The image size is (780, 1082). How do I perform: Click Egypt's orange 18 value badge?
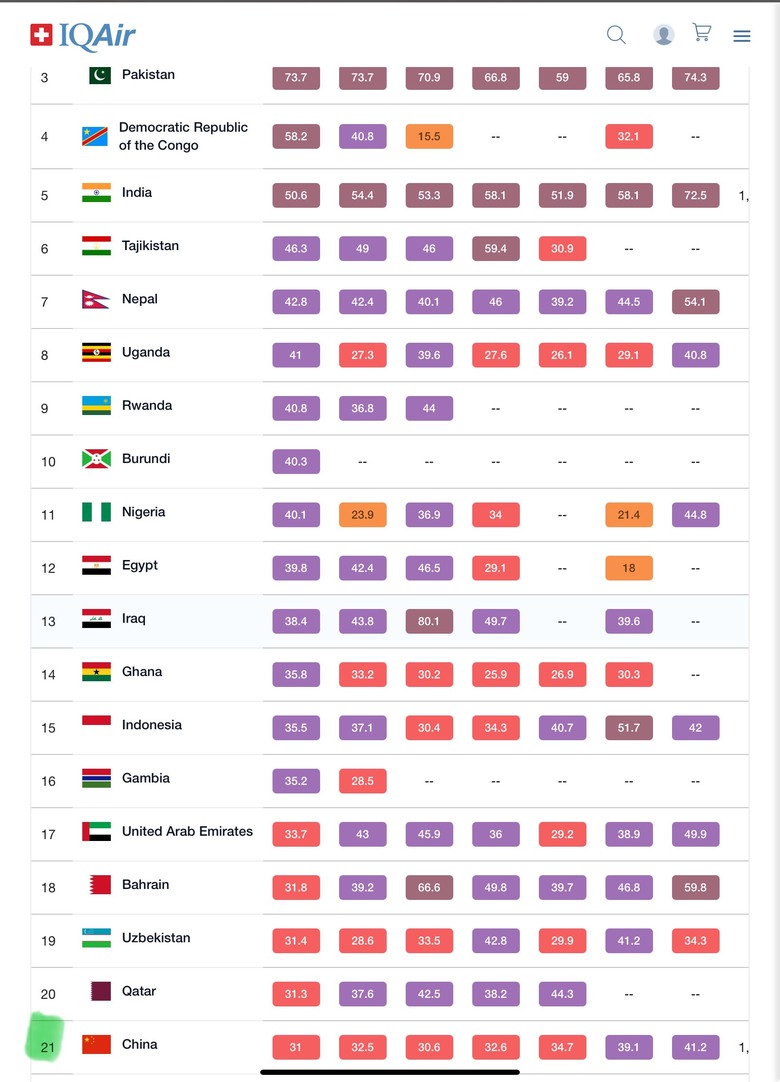pyautogui.click(x=628, y=568)
